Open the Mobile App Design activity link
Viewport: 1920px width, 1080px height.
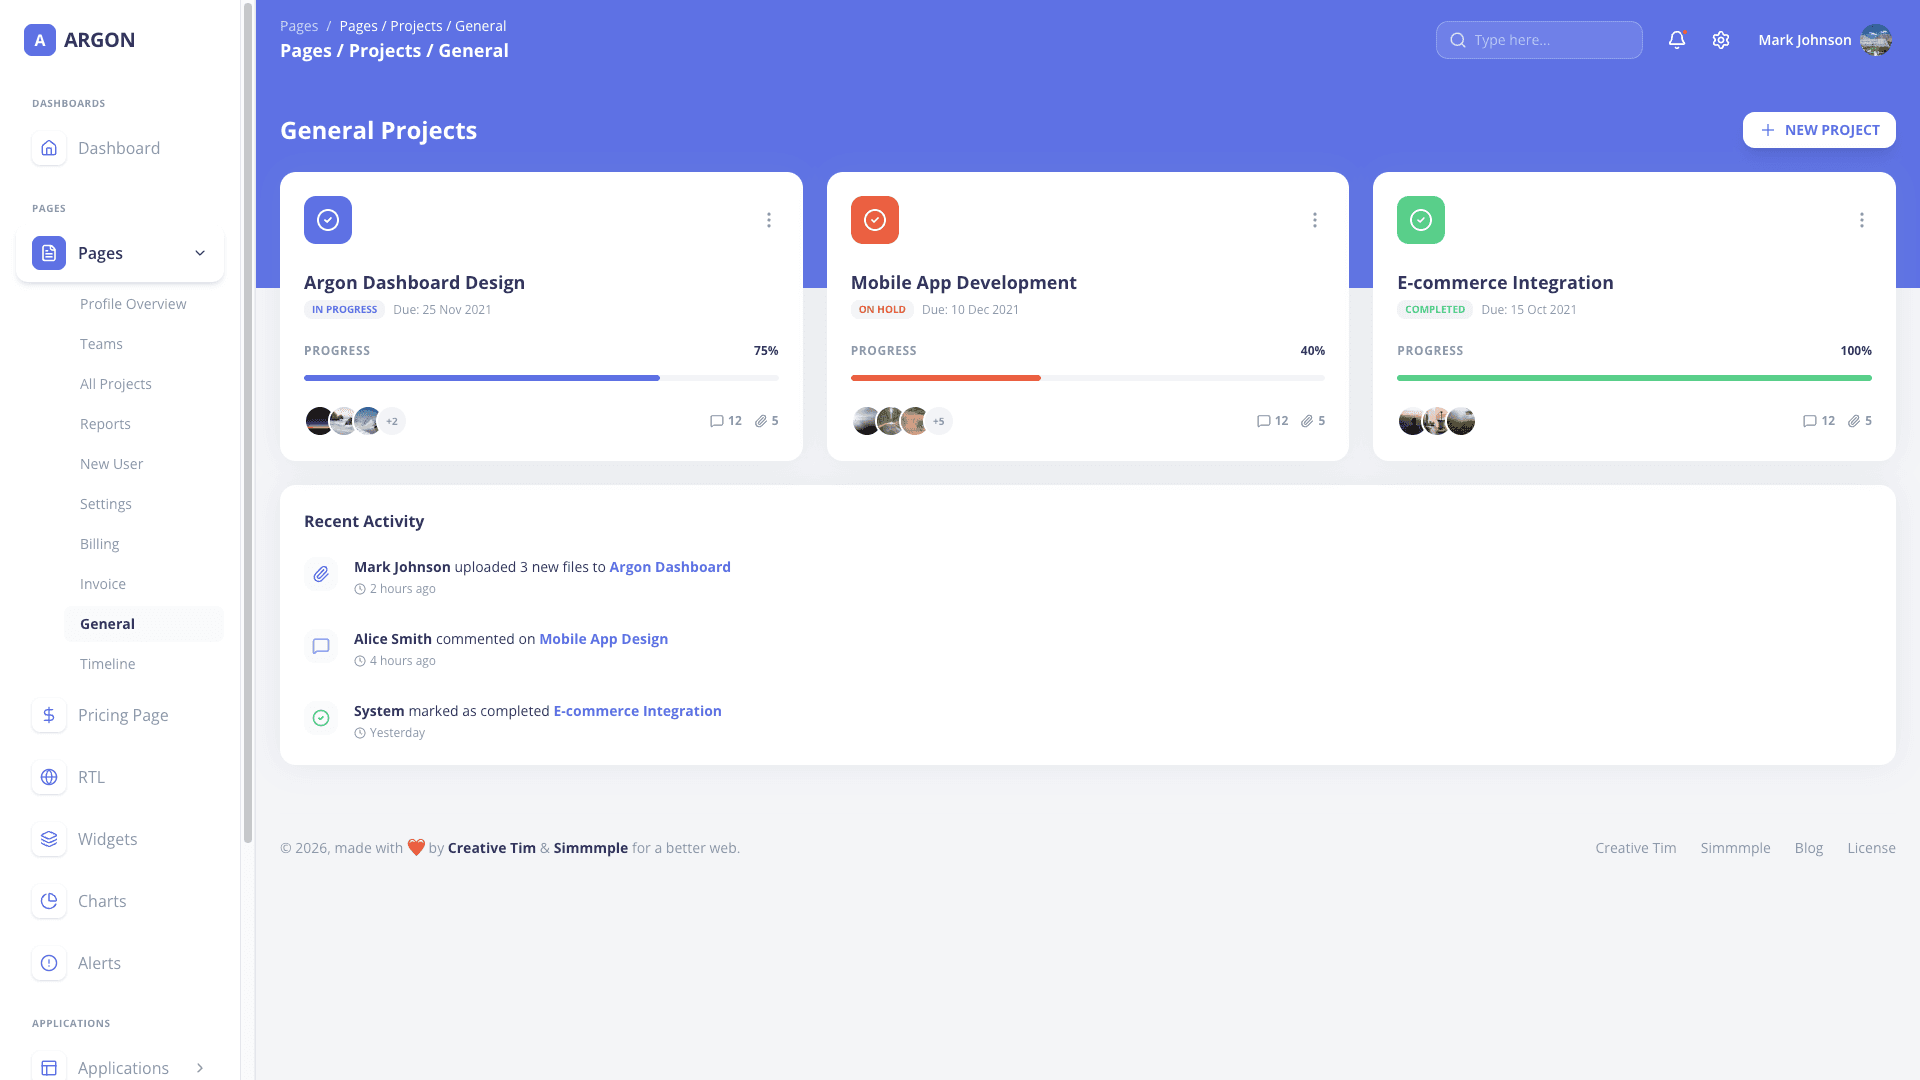[x=603, y=638]
